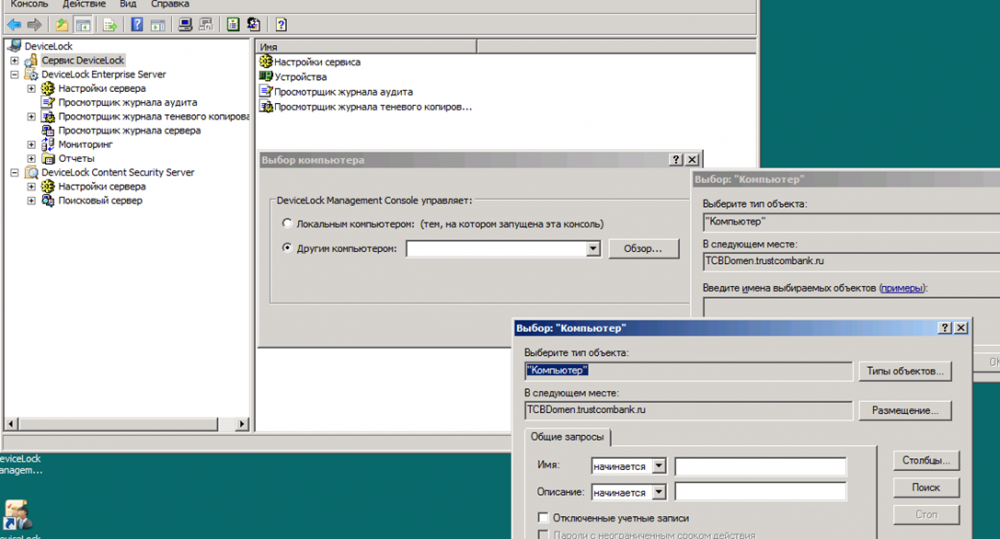Viewport: 1000px width, 539px height.
Task: Click the Просмотрщик журнала сервера tree icon
Action: point(48,131)
